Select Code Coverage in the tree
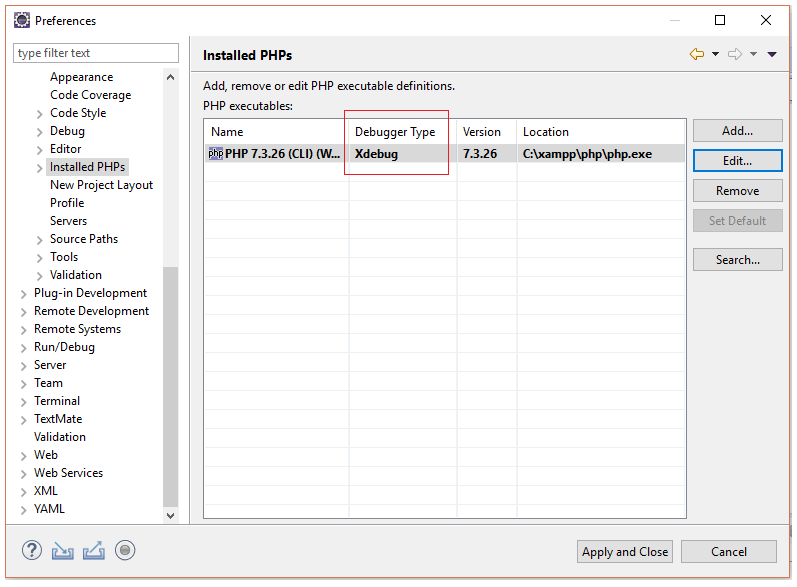 point(90,95)
